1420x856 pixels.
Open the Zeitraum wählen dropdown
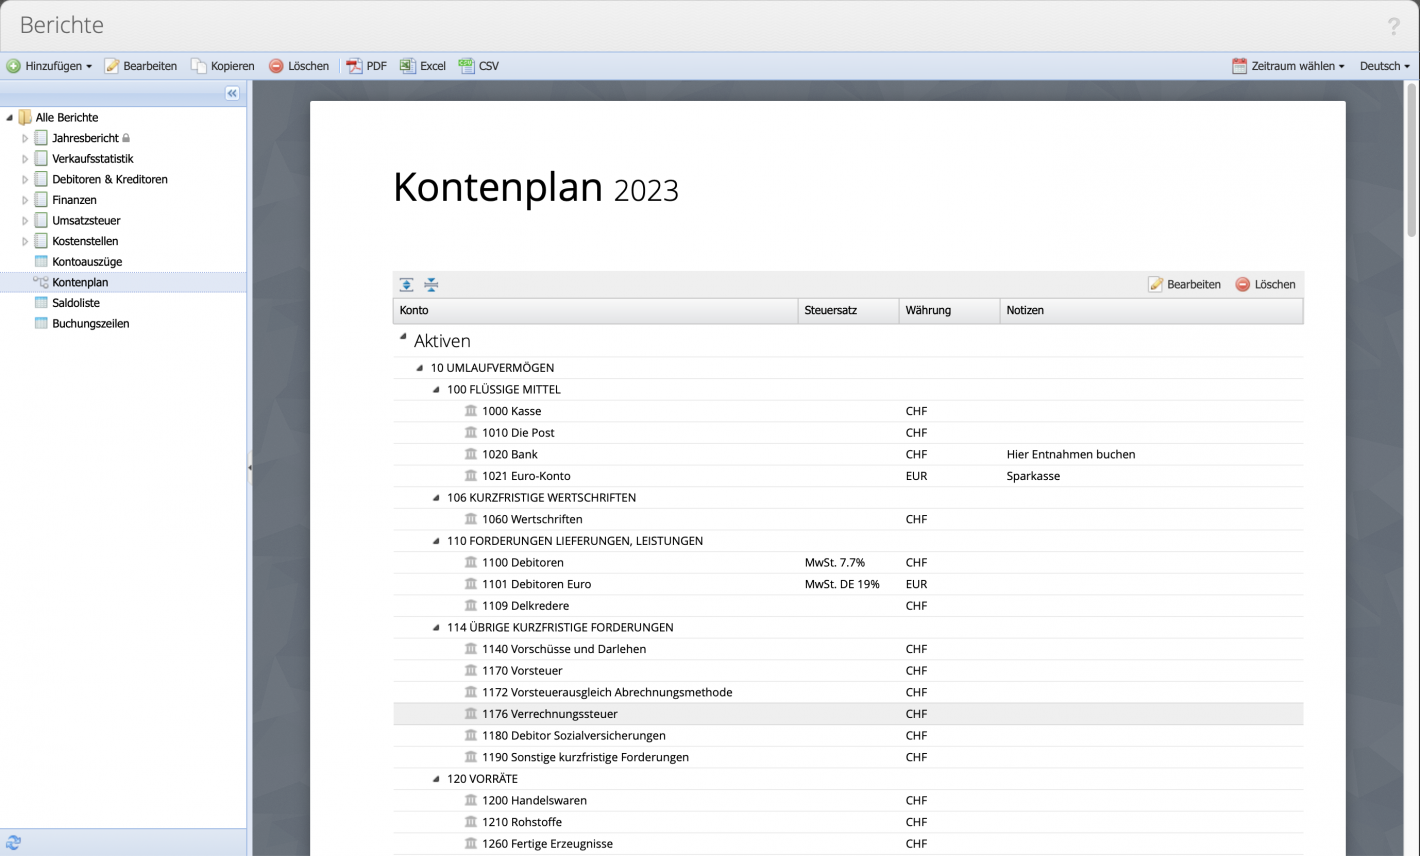coord(1288,66)
